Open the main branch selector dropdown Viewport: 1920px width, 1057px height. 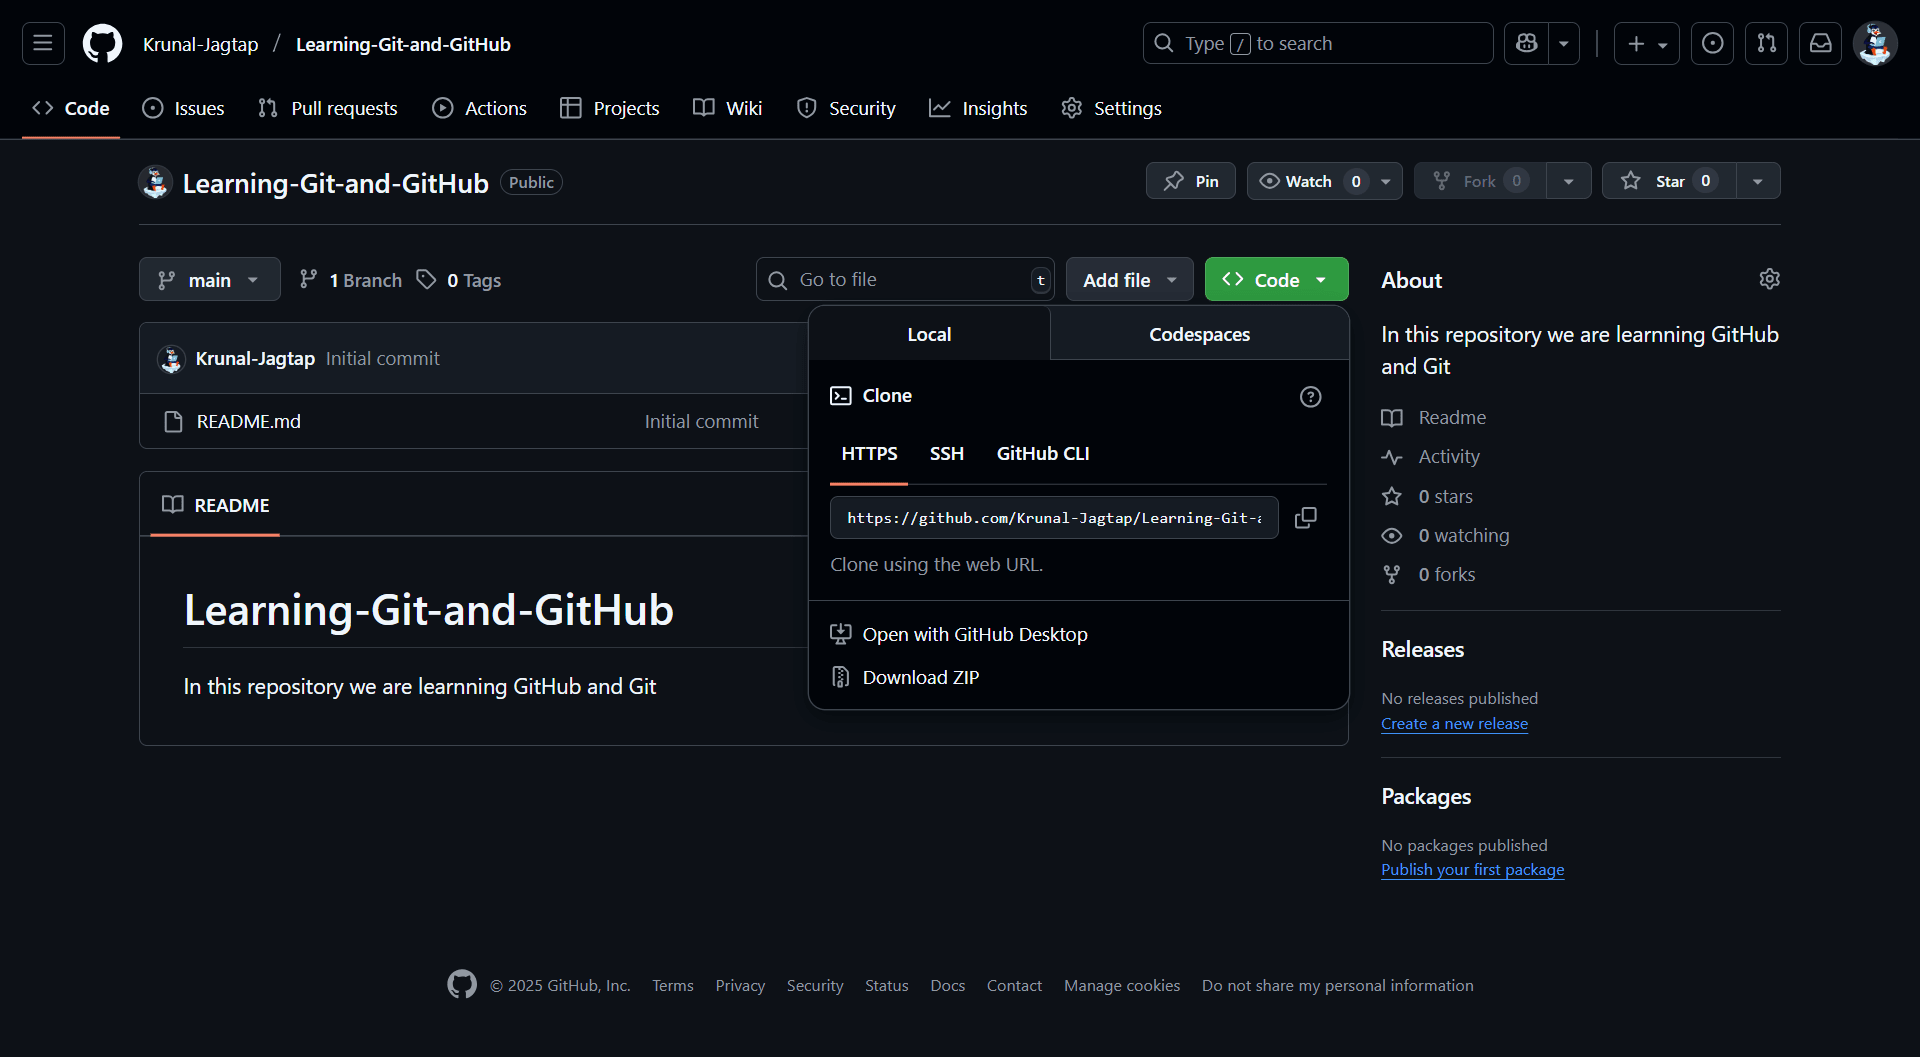click(x=210, y=280)
